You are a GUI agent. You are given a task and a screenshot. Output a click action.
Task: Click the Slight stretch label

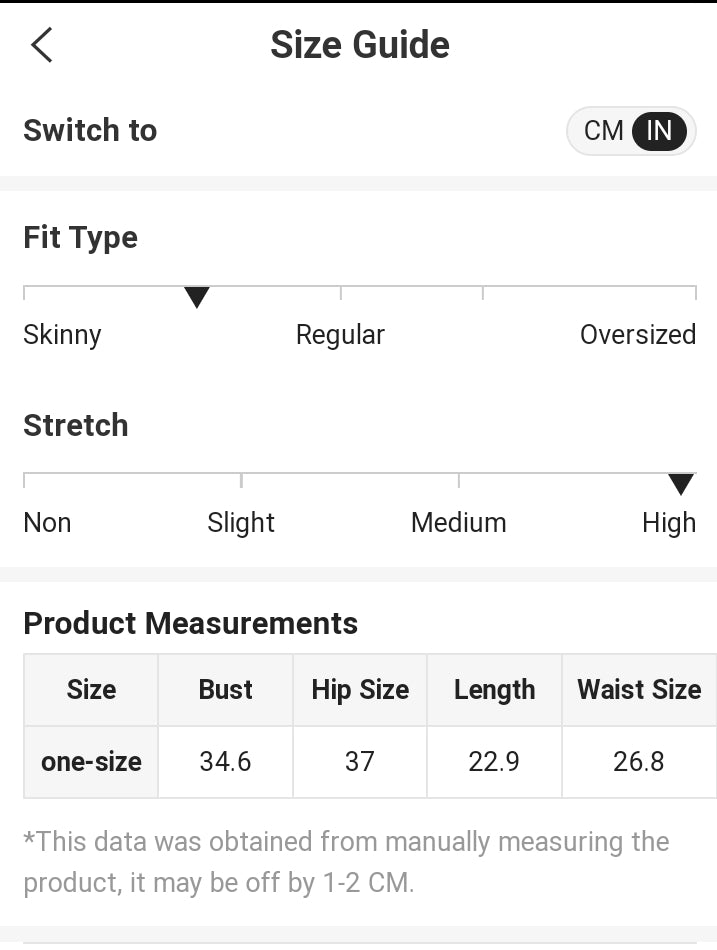pos(241,523)
